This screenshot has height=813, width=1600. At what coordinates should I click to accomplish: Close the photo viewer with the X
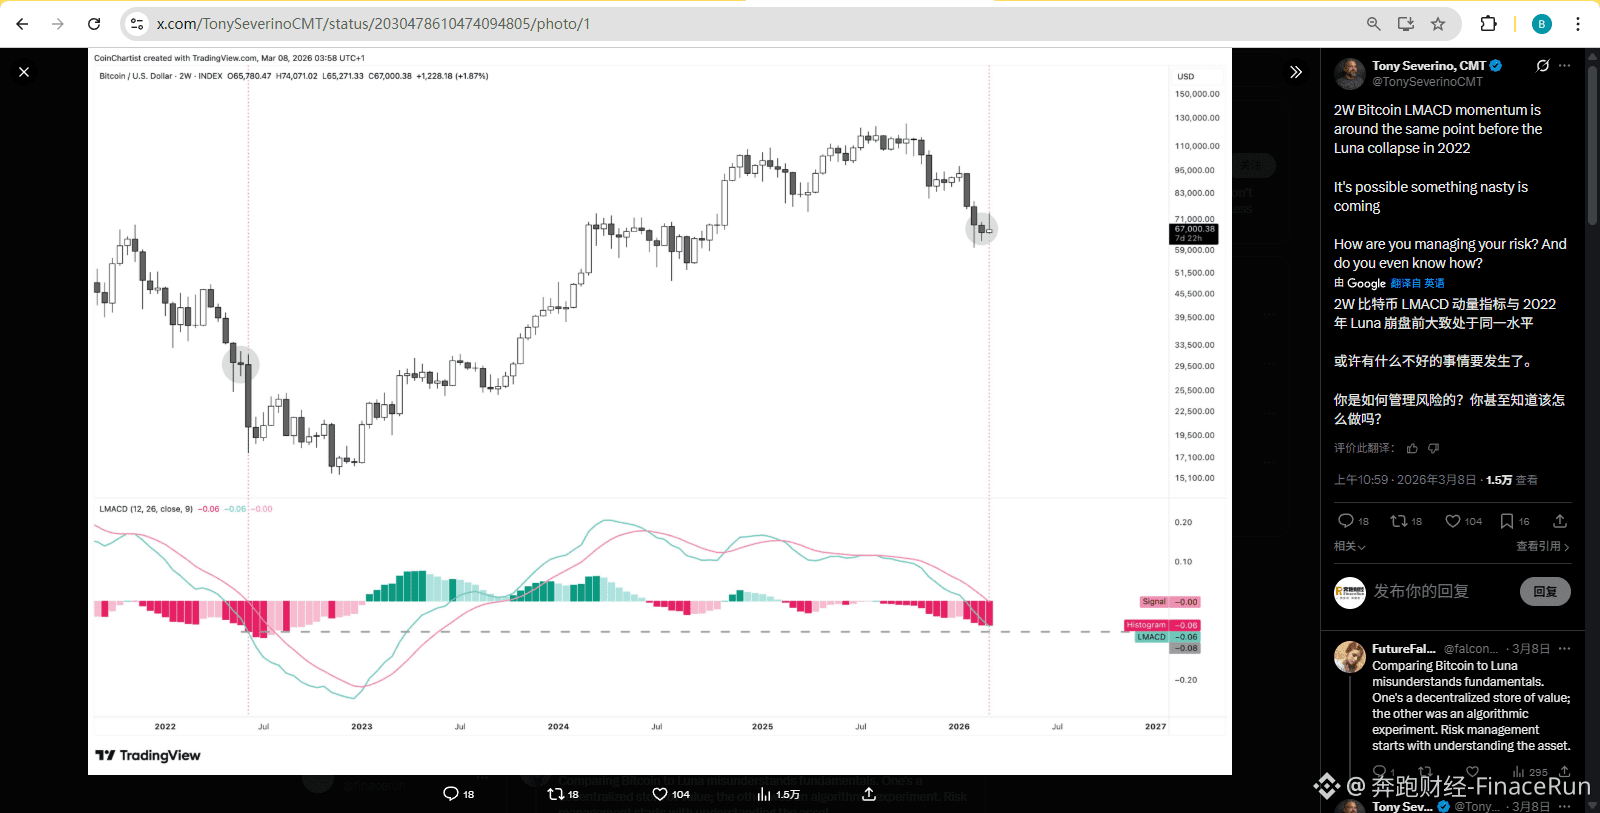tap(24, 72)
